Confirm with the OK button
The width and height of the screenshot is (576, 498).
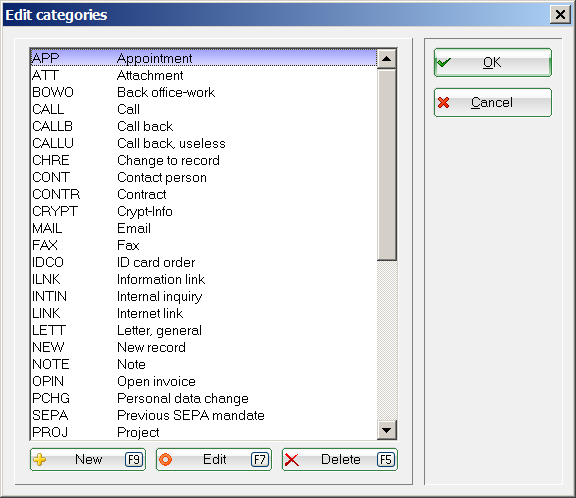point(493,62)
